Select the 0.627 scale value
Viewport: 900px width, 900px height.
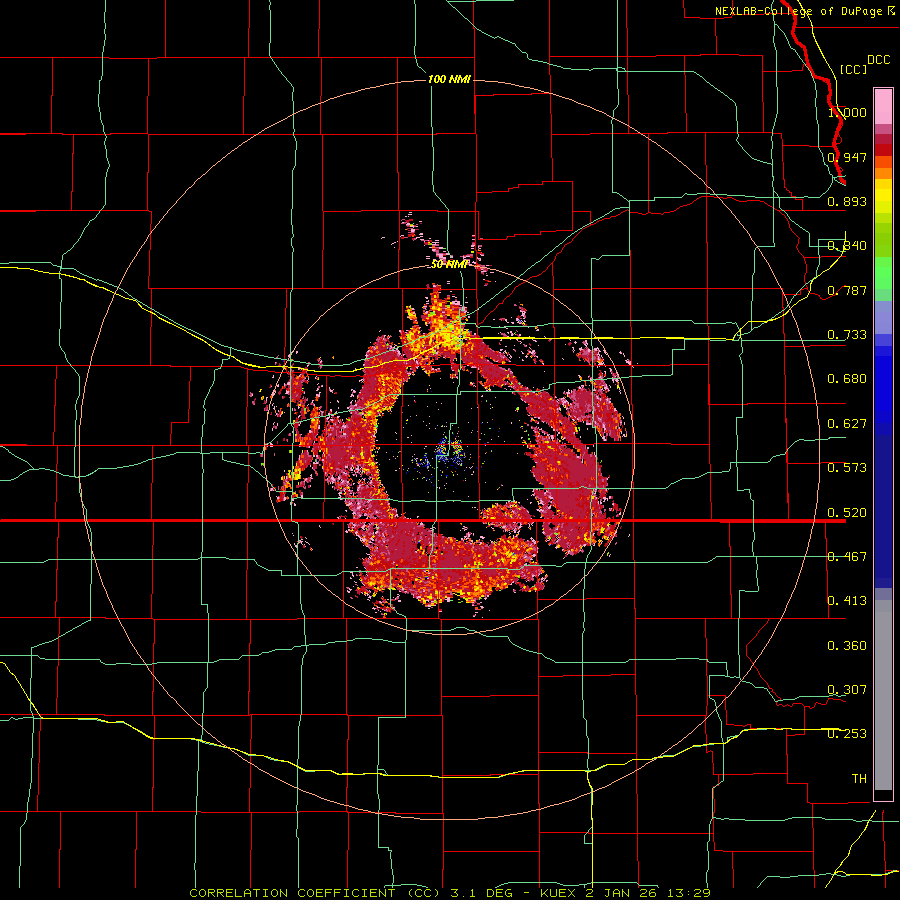click(847, 424)
